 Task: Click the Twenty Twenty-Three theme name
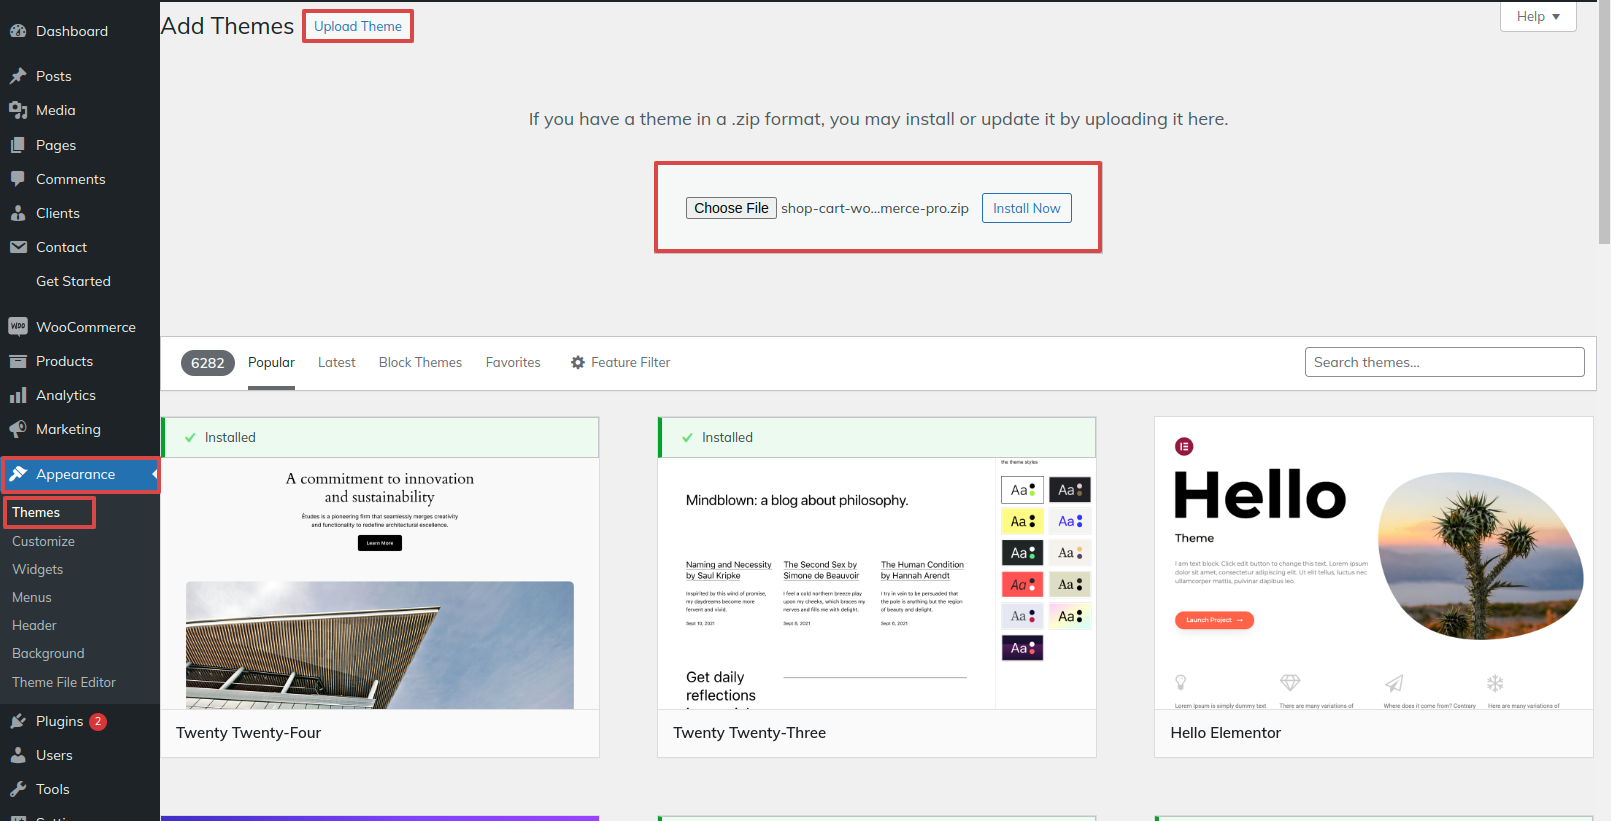[x=749, y=733]
